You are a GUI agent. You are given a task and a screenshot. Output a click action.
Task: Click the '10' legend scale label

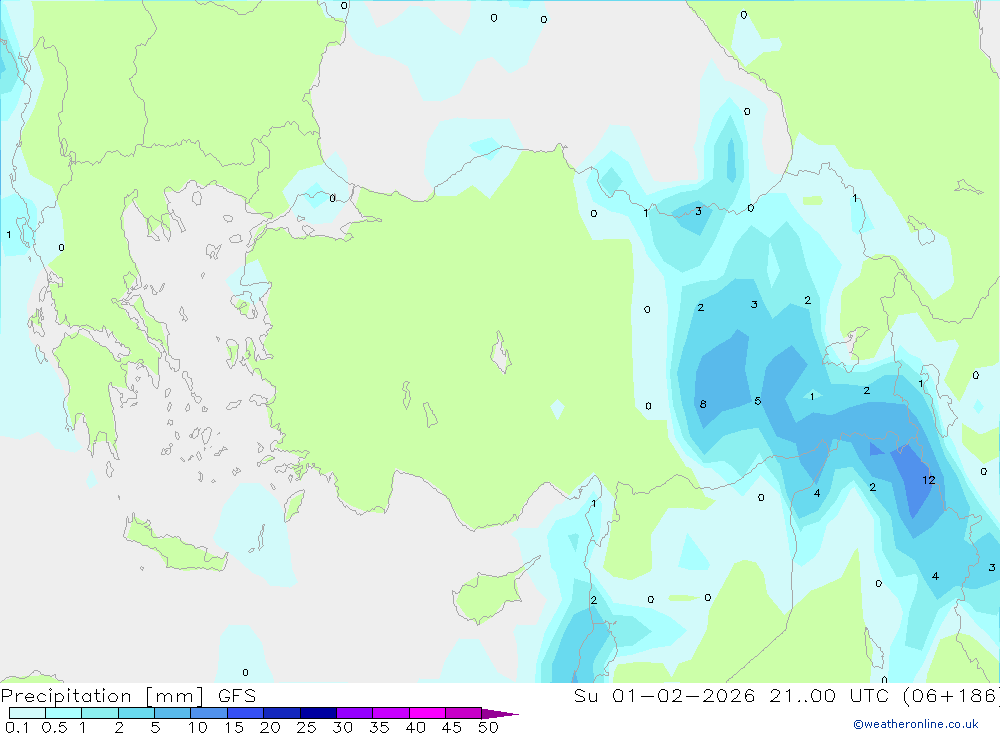(x=198, y=727)
